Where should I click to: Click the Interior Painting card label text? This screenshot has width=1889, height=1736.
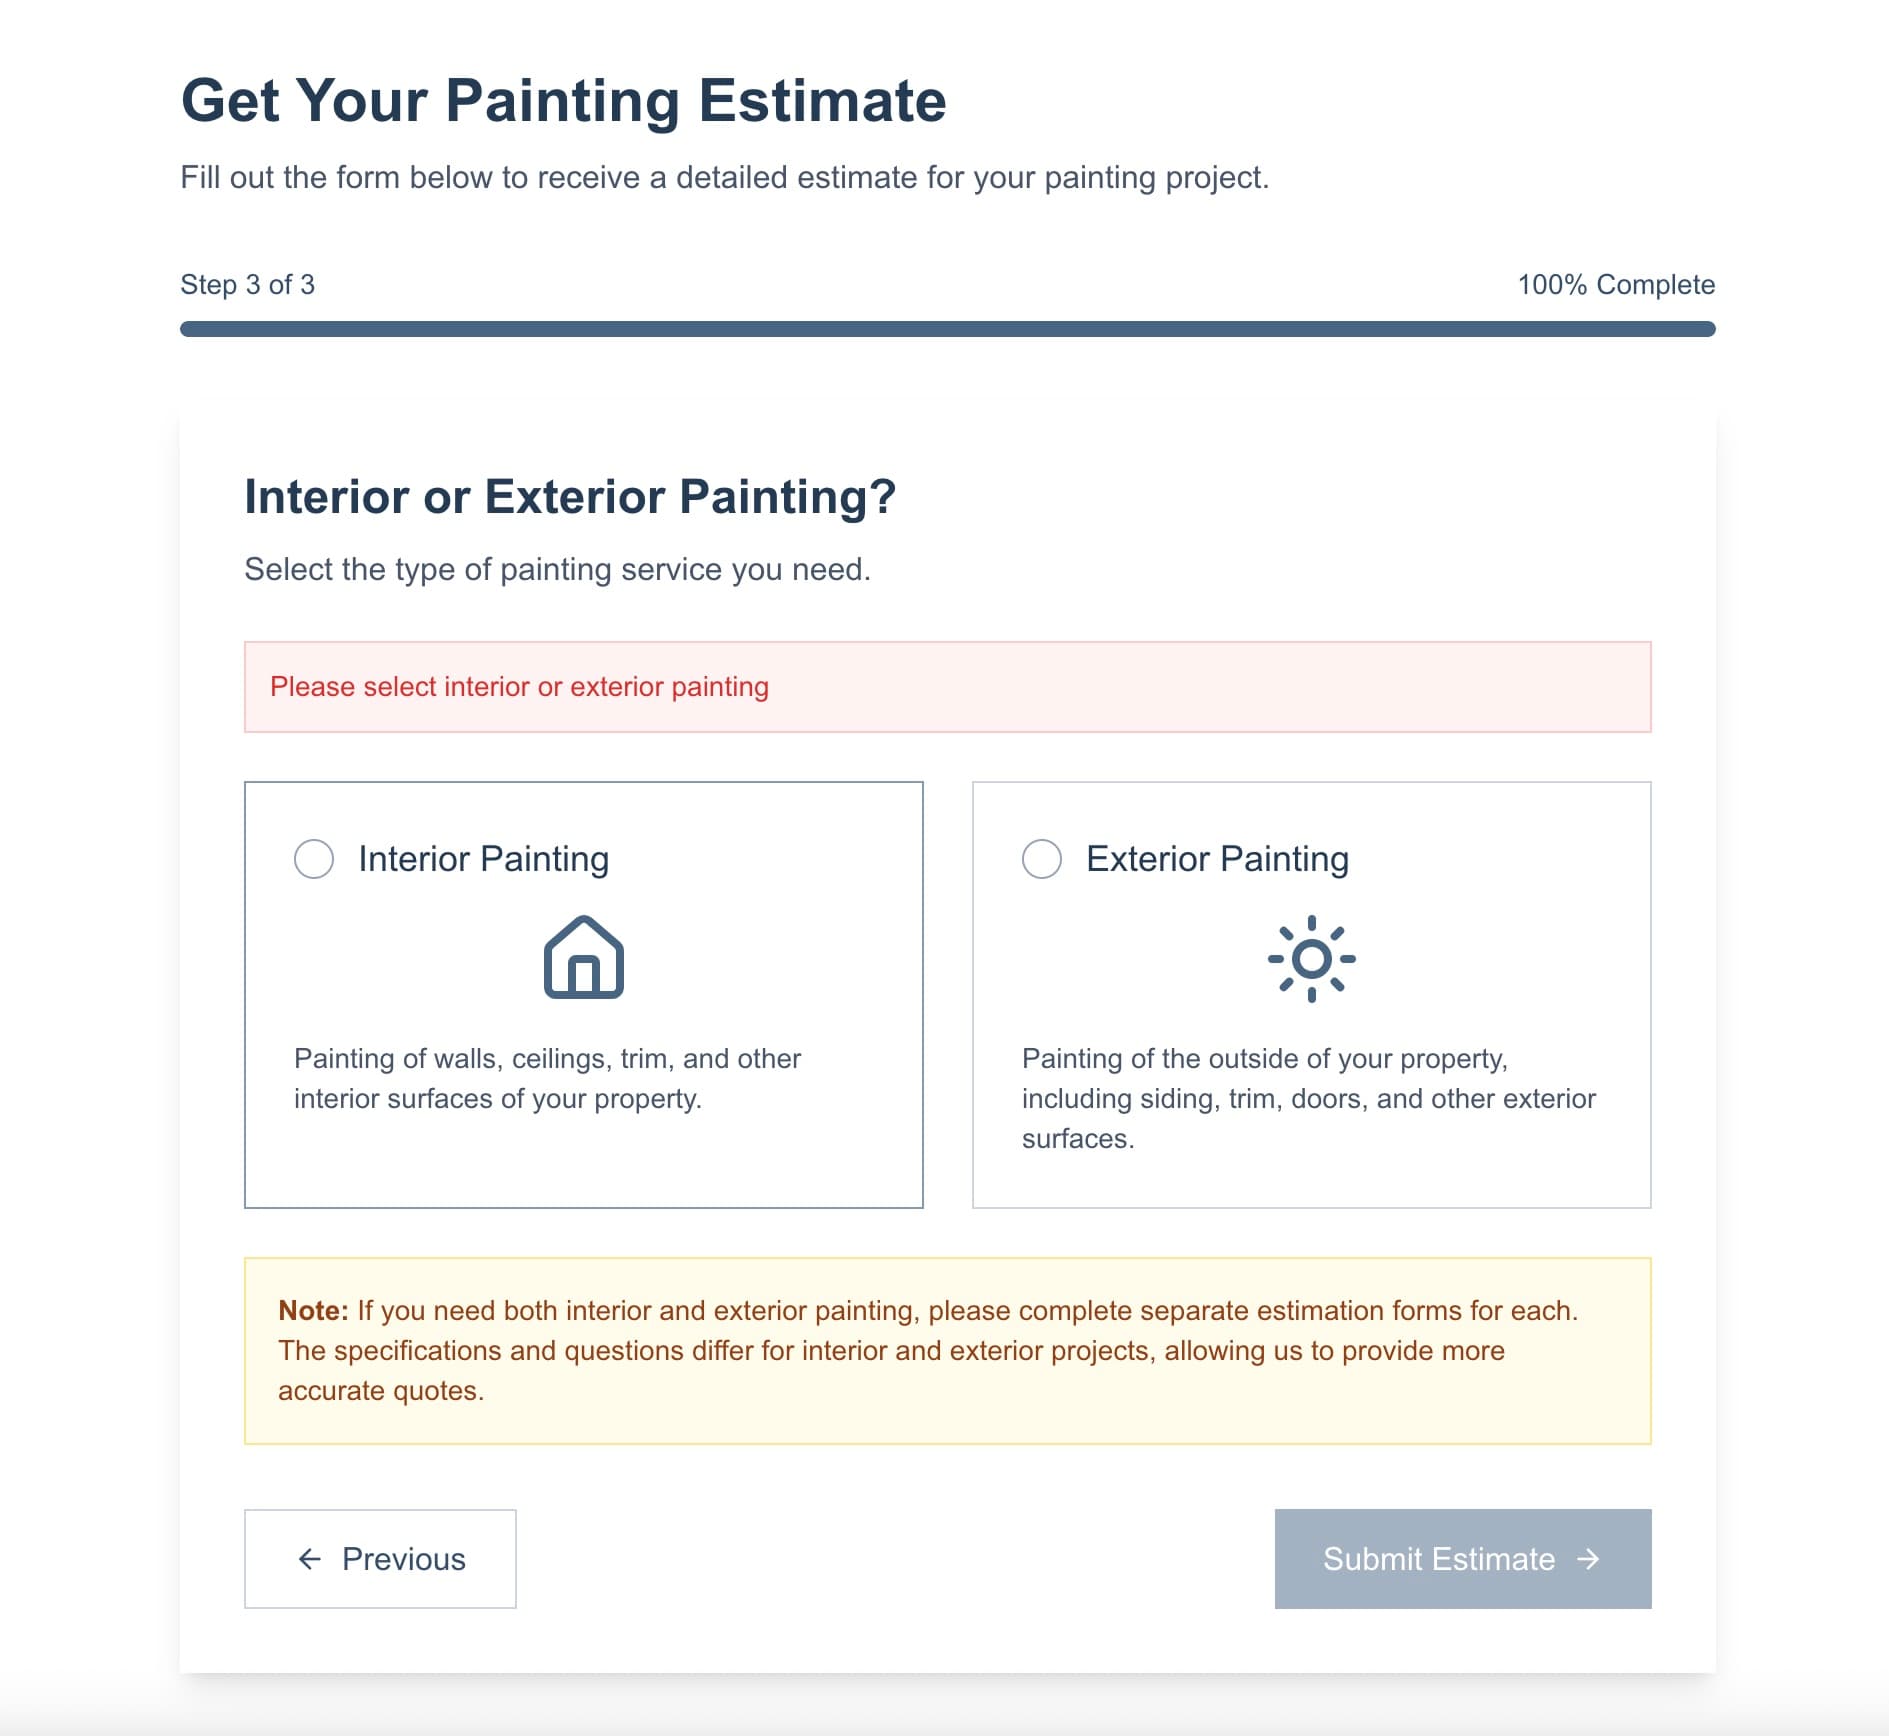pos(483,858)
